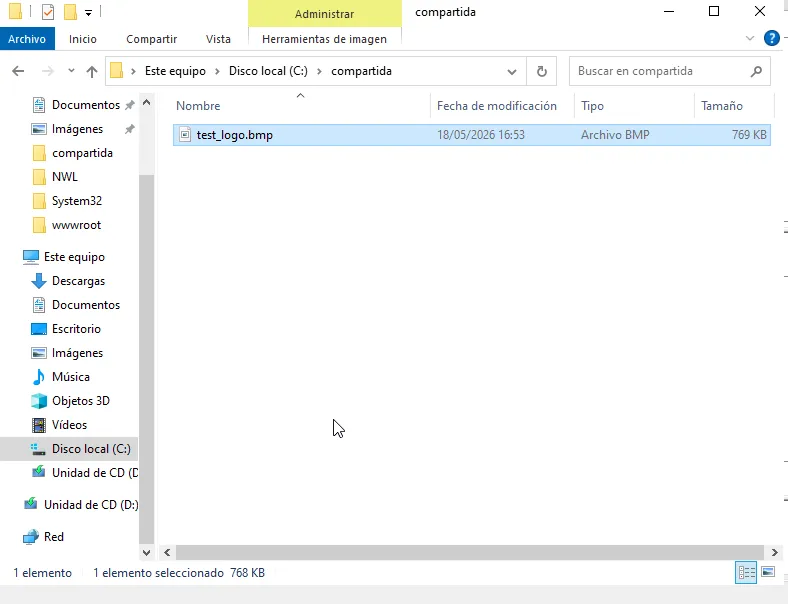Screen dimensions: 788x604
Task: Switch to details view layout
Action: (x=746, y=573)
